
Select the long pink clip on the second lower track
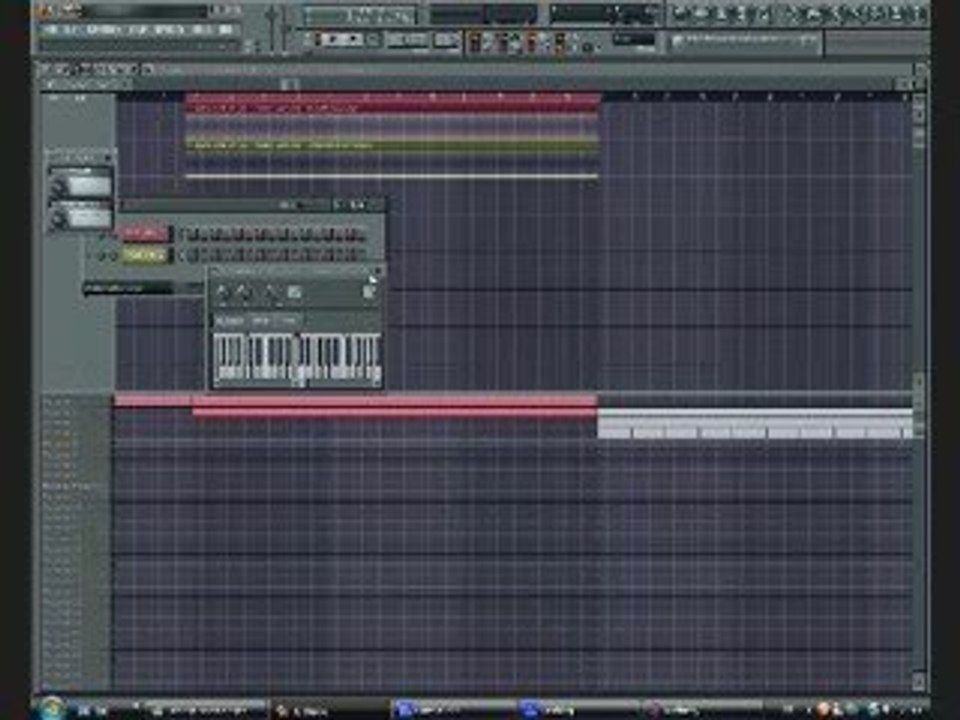tap(395, 413)
